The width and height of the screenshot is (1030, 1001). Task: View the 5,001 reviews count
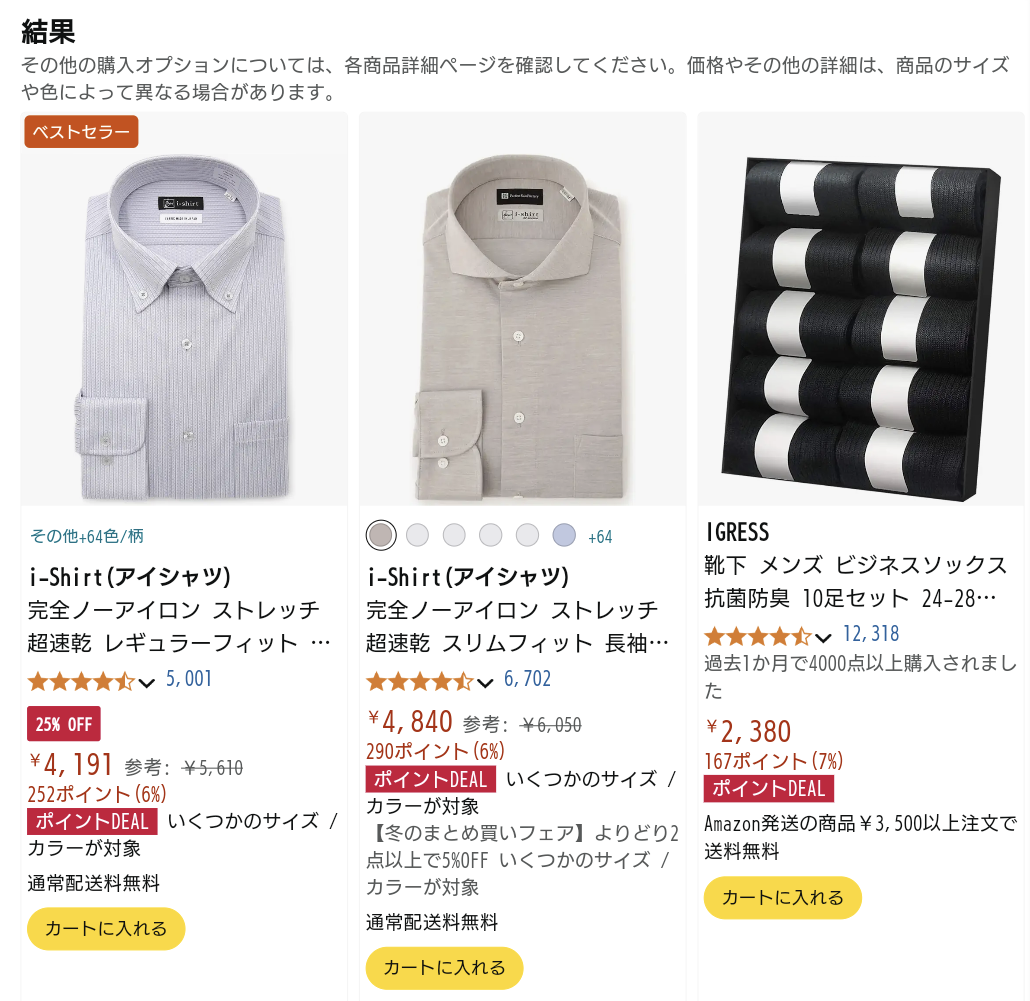coord(189,680)
